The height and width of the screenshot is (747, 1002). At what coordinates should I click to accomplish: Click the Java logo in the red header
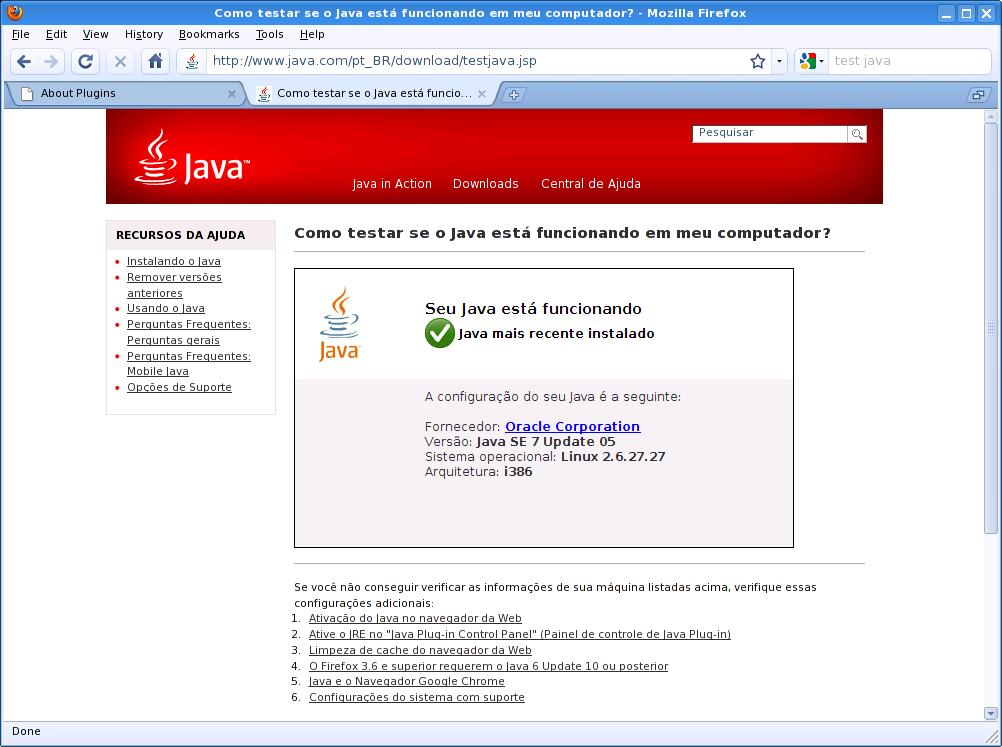[192, 158]
